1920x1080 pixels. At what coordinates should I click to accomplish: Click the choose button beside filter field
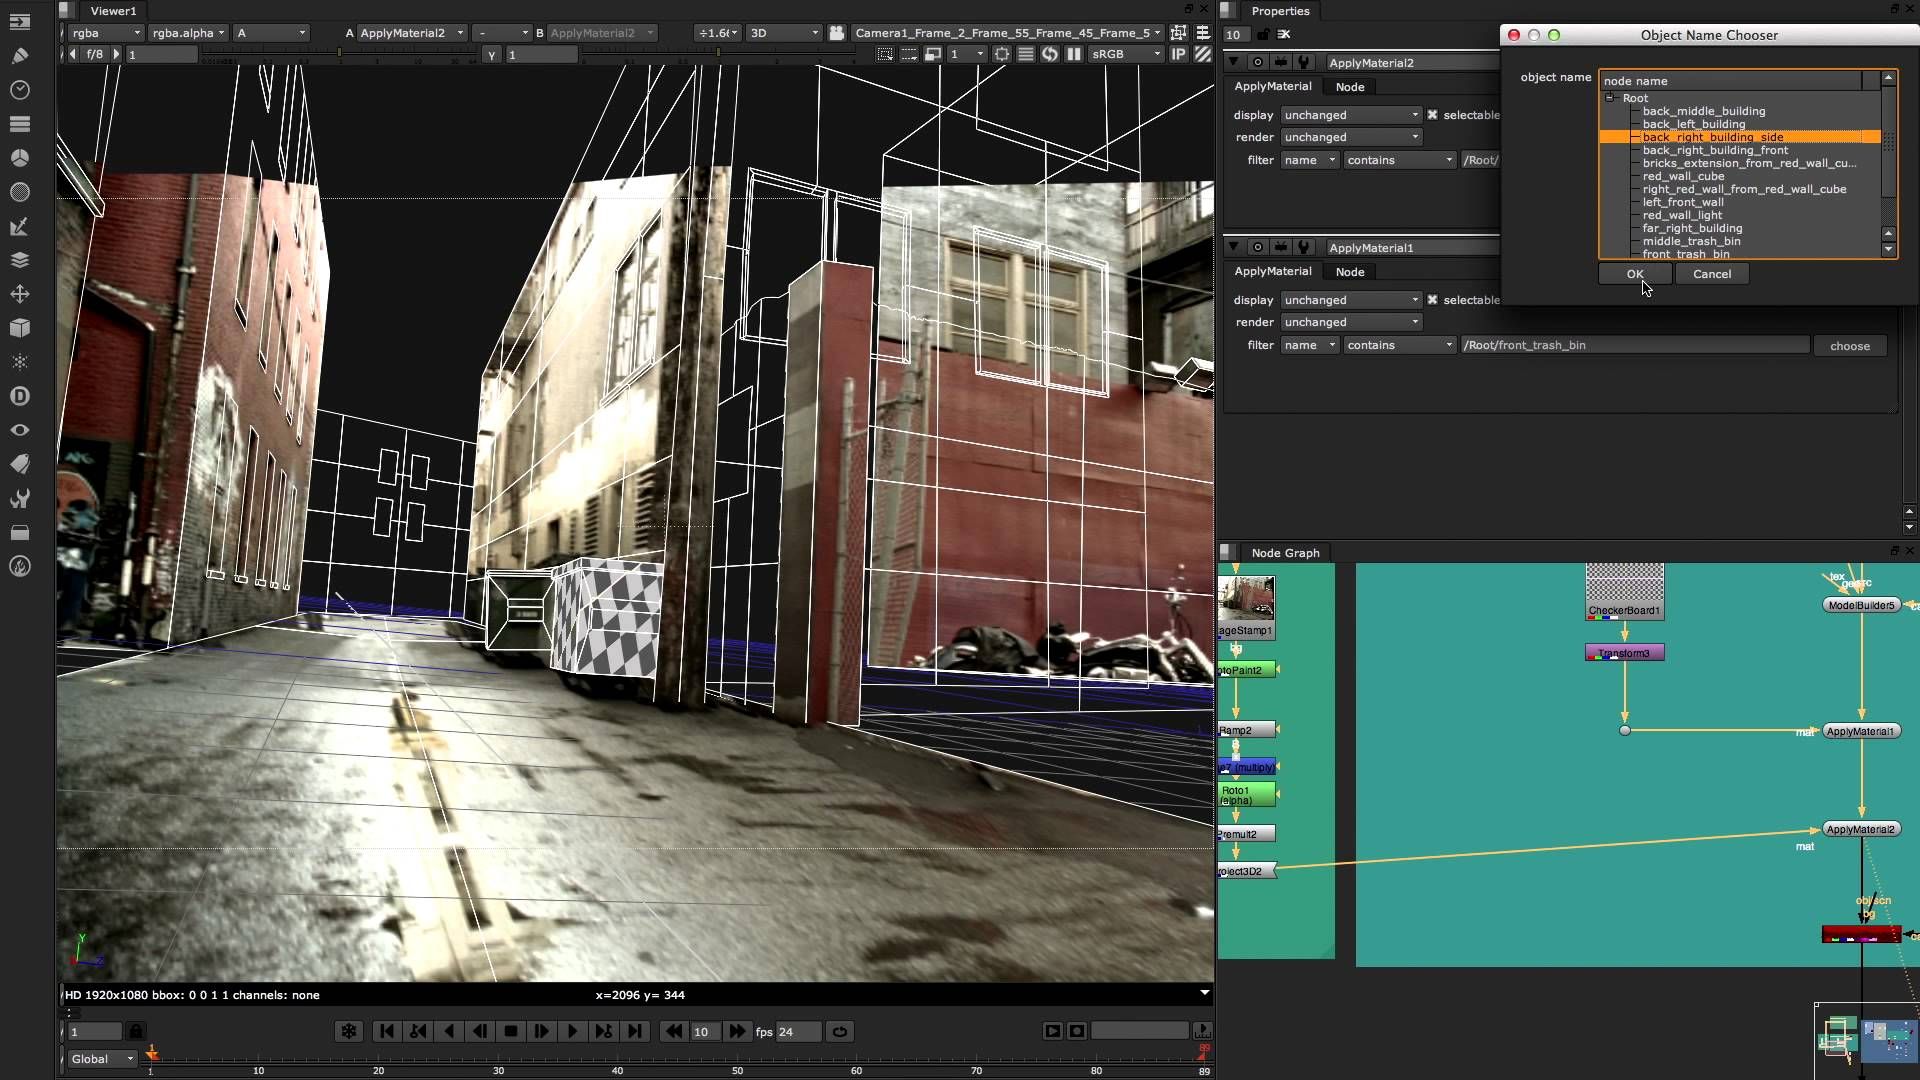(1849, 346)
